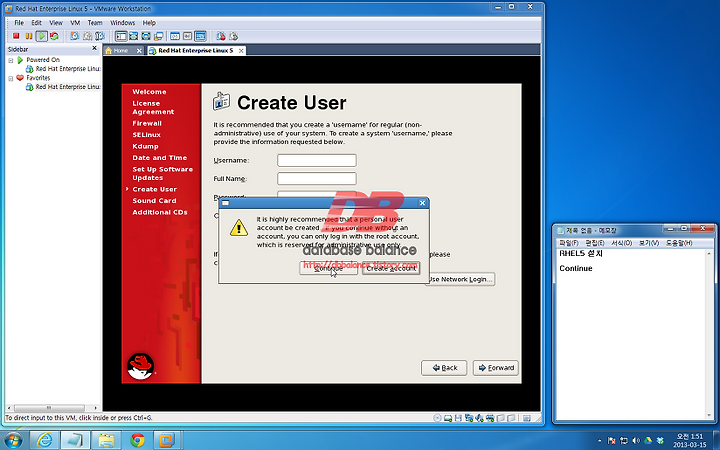
Task: Click the Create User badge icon
Action: click(221, 101)
